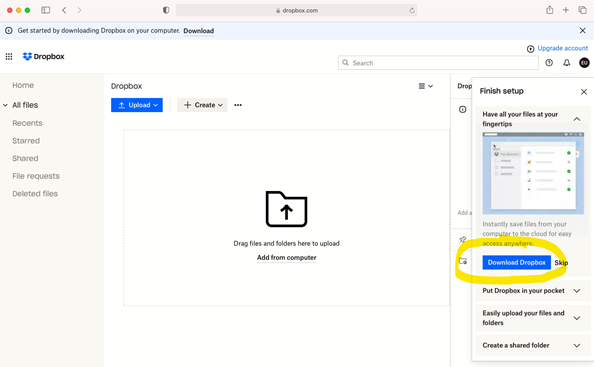Click the dropbox.com address bar
594x367 pixels.
pos(297,11)
